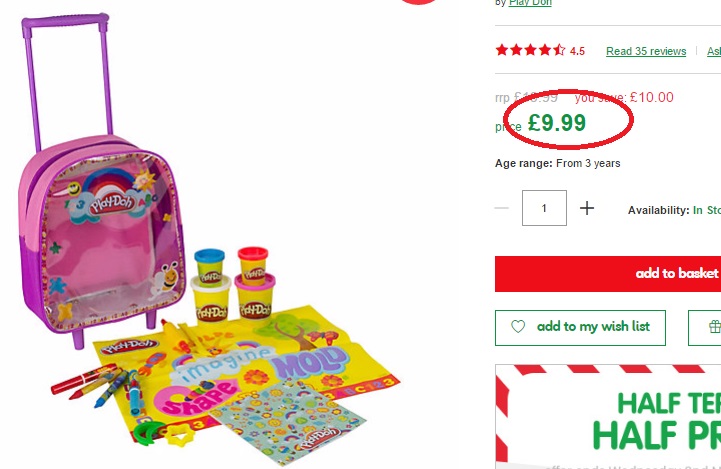Image resolution: width=721 pixels, height=469 pixels.
Task: Click the 4.5 rating score
Action: (x=577, y=51)
